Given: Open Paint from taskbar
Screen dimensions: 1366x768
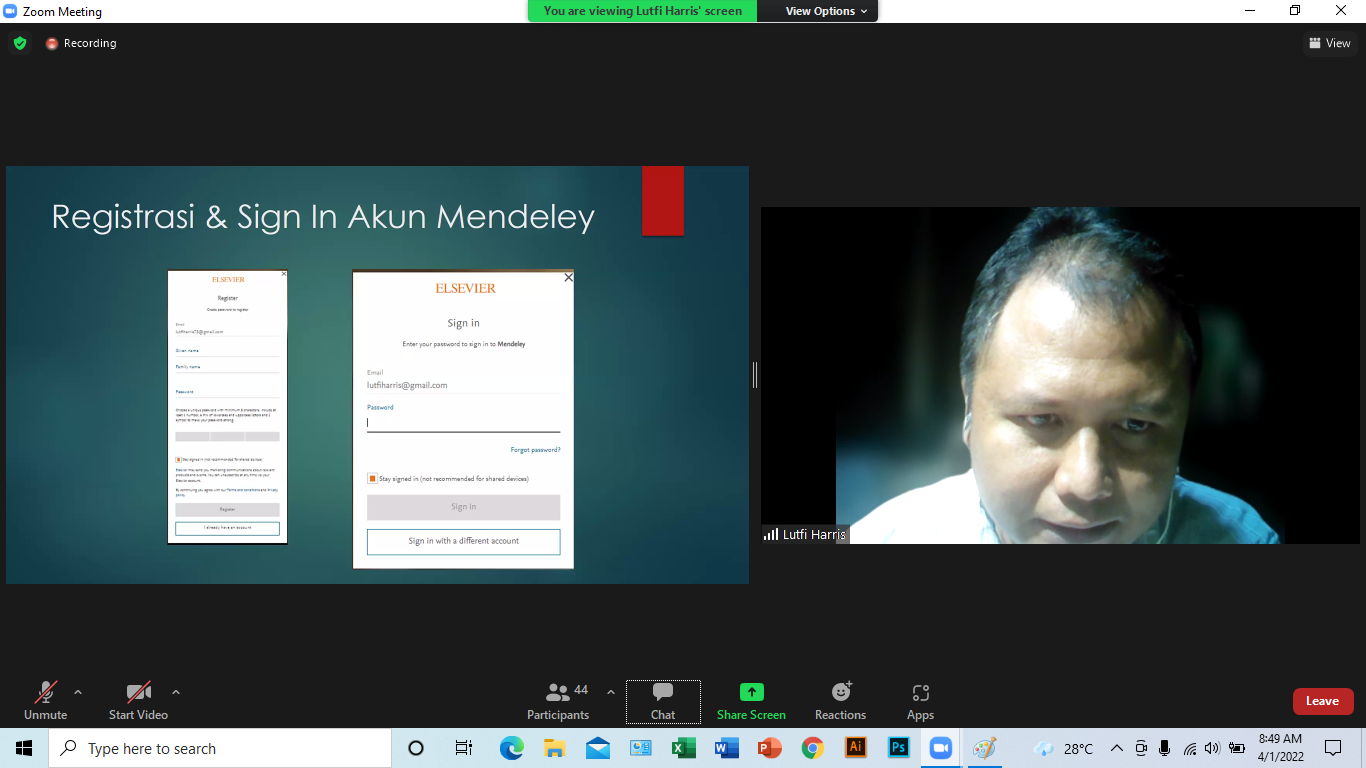Looking at the screenshot, I should pos(984,748).
